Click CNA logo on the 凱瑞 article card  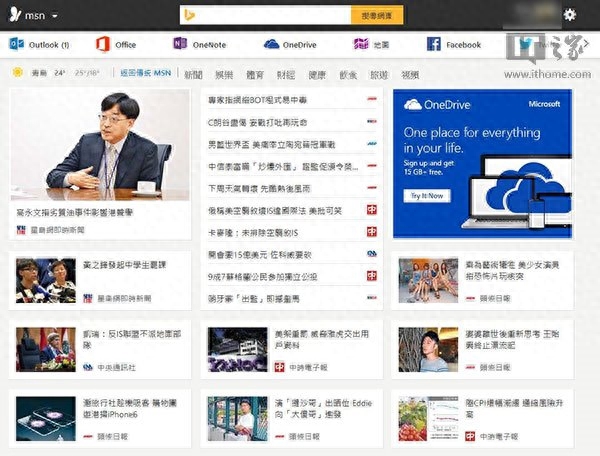88,367
